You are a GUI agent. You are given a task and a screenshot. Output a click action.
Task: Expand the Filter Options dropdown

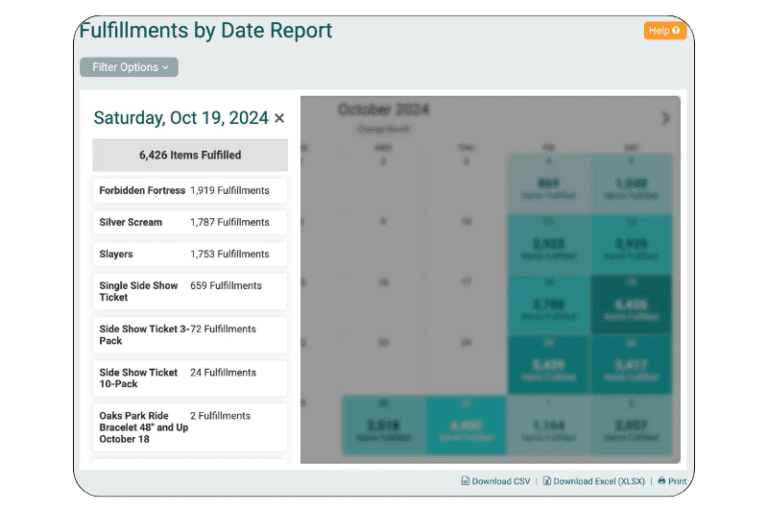(x=129, y=67)
